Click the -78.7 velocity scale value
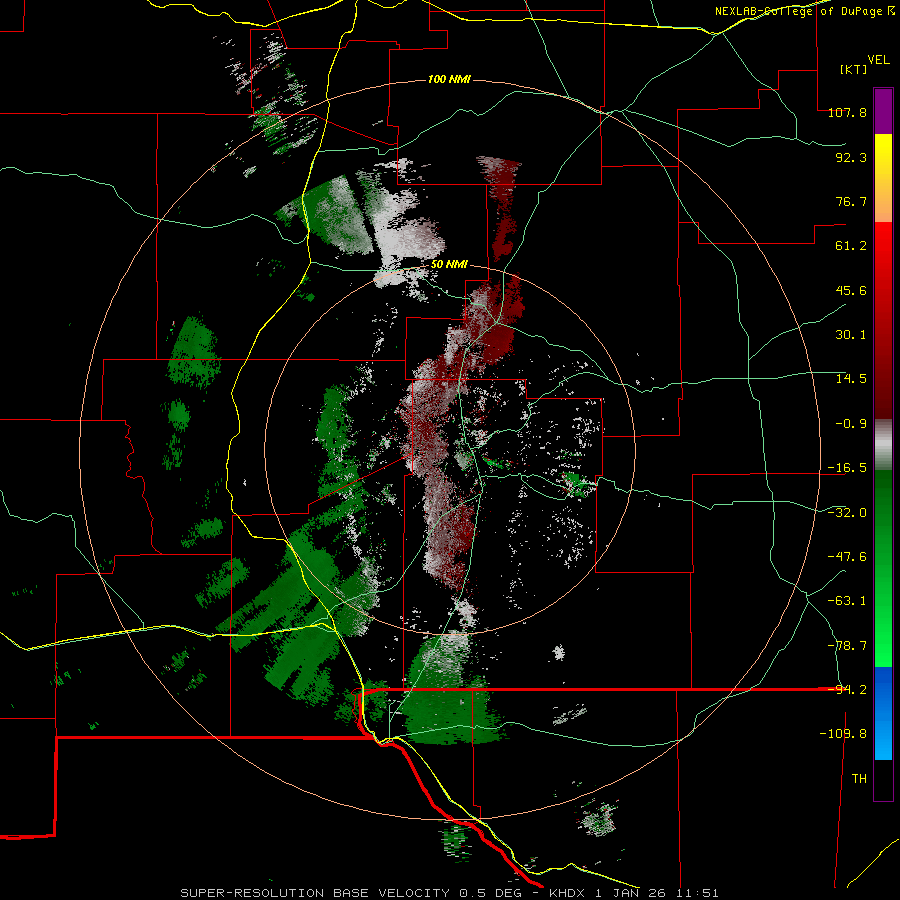 [x=847, y=646]
